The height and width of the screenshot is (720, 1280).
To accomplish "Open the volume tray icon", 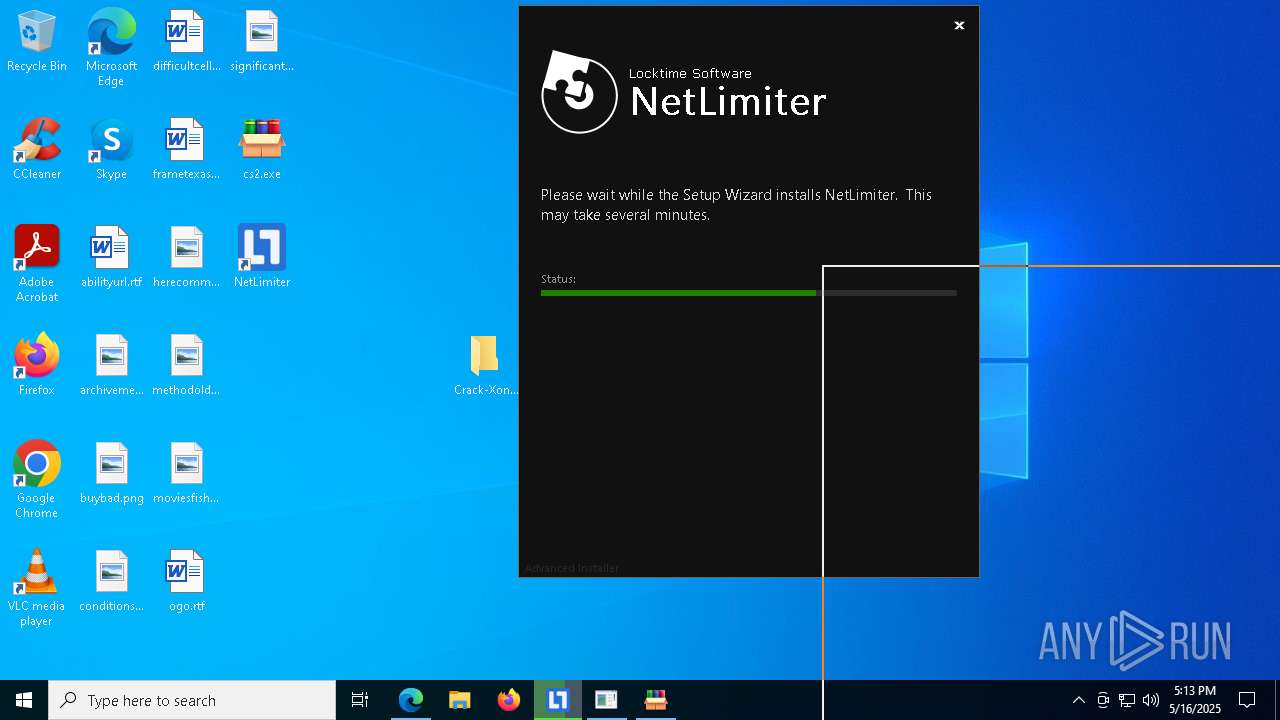I will coord(1151,700).
